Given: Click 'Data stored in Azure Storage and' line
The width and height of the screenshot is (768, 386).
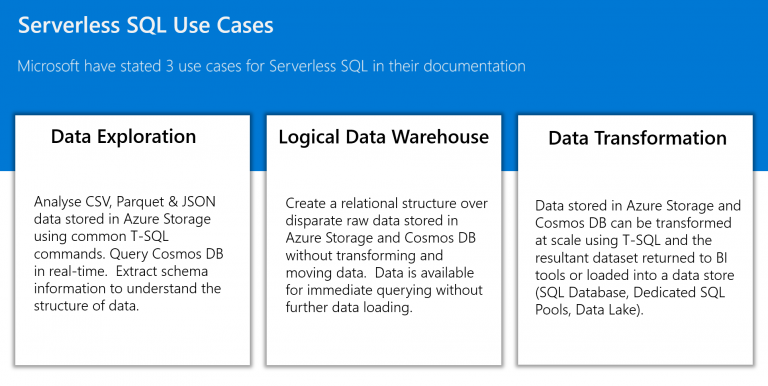Looking at the screenshot, I should coord(638,206).
